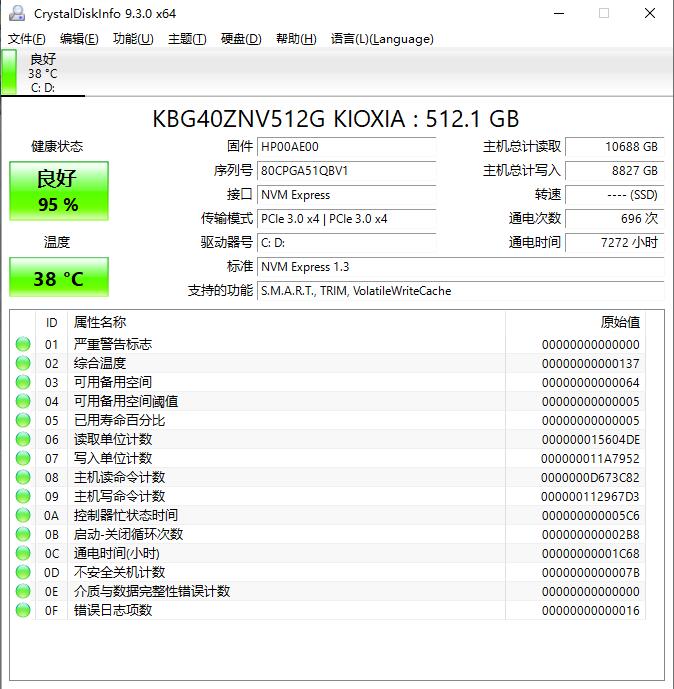Image resolution: width=674 pixels, height=689 pixels.
Task: Select the 读取单位计数 attribute name
Action: tap(113, 439)
